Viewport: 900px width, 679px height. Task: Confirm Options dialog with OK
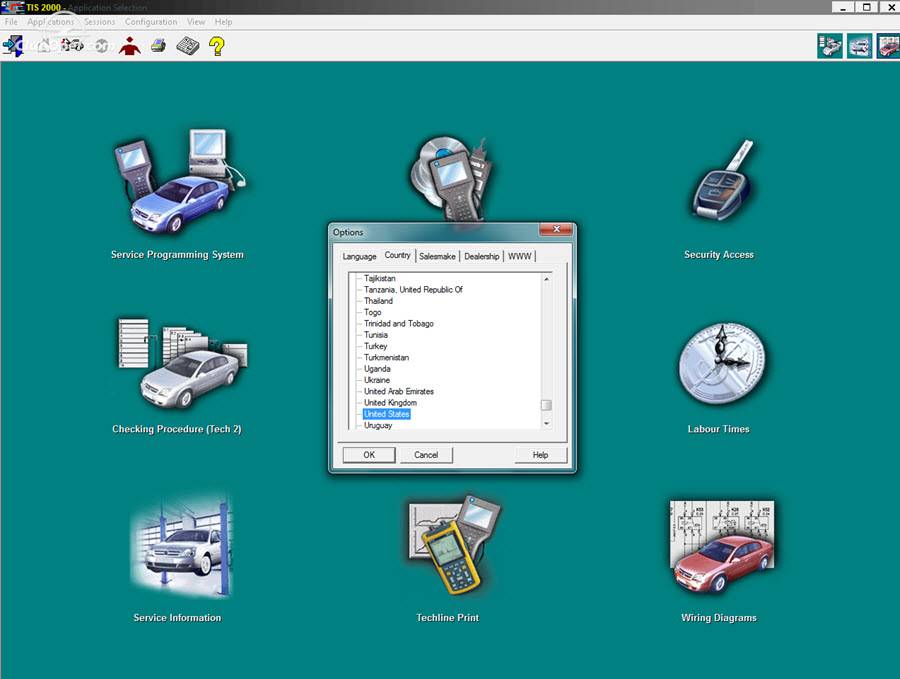click(369, 455)
